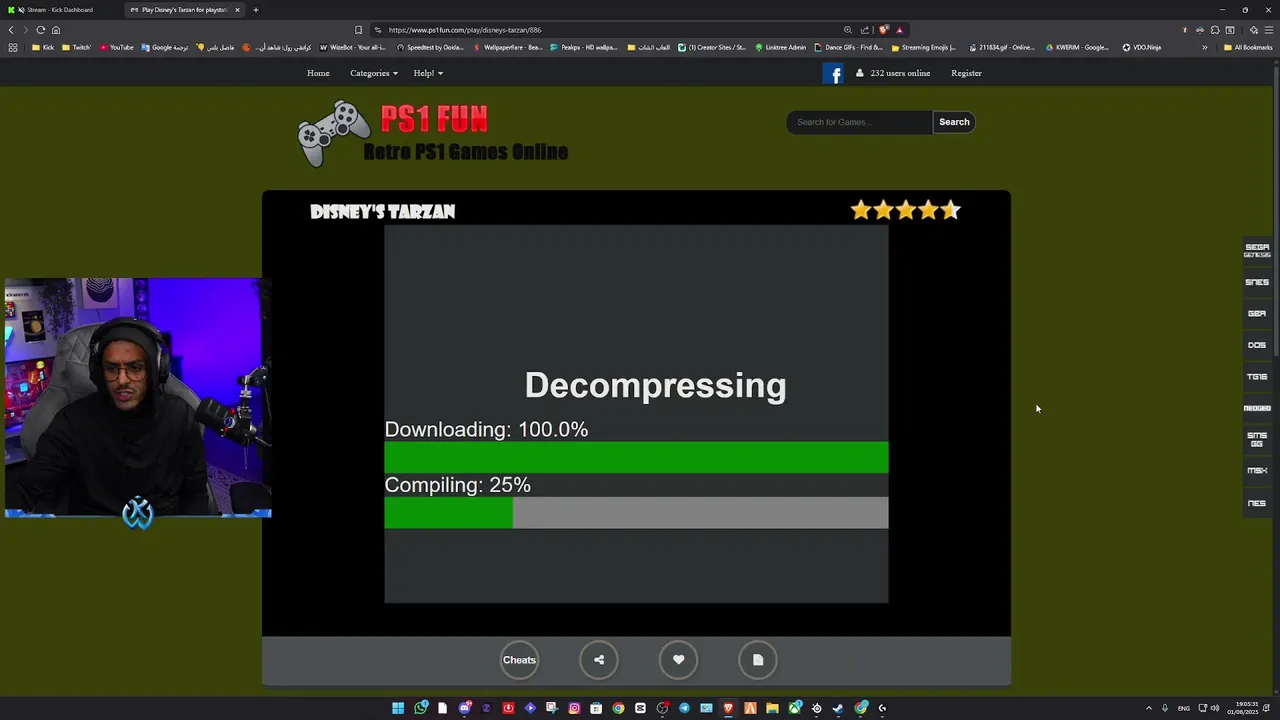Open a new browser tab
Screen dimensions: 1280x720
click(256, 10)
